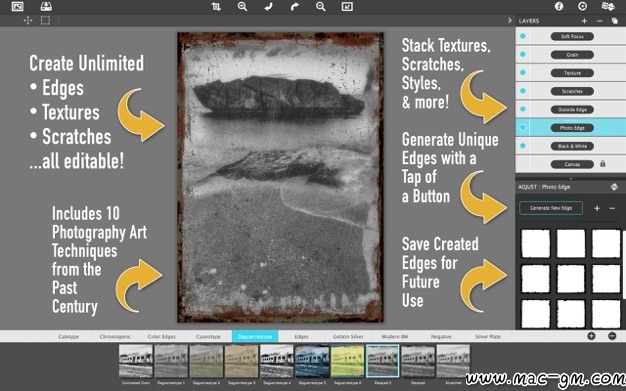The image size is (626, 391).
Task: Switch to the Gelatin Silver tab
Action: [x=348, y=337]
